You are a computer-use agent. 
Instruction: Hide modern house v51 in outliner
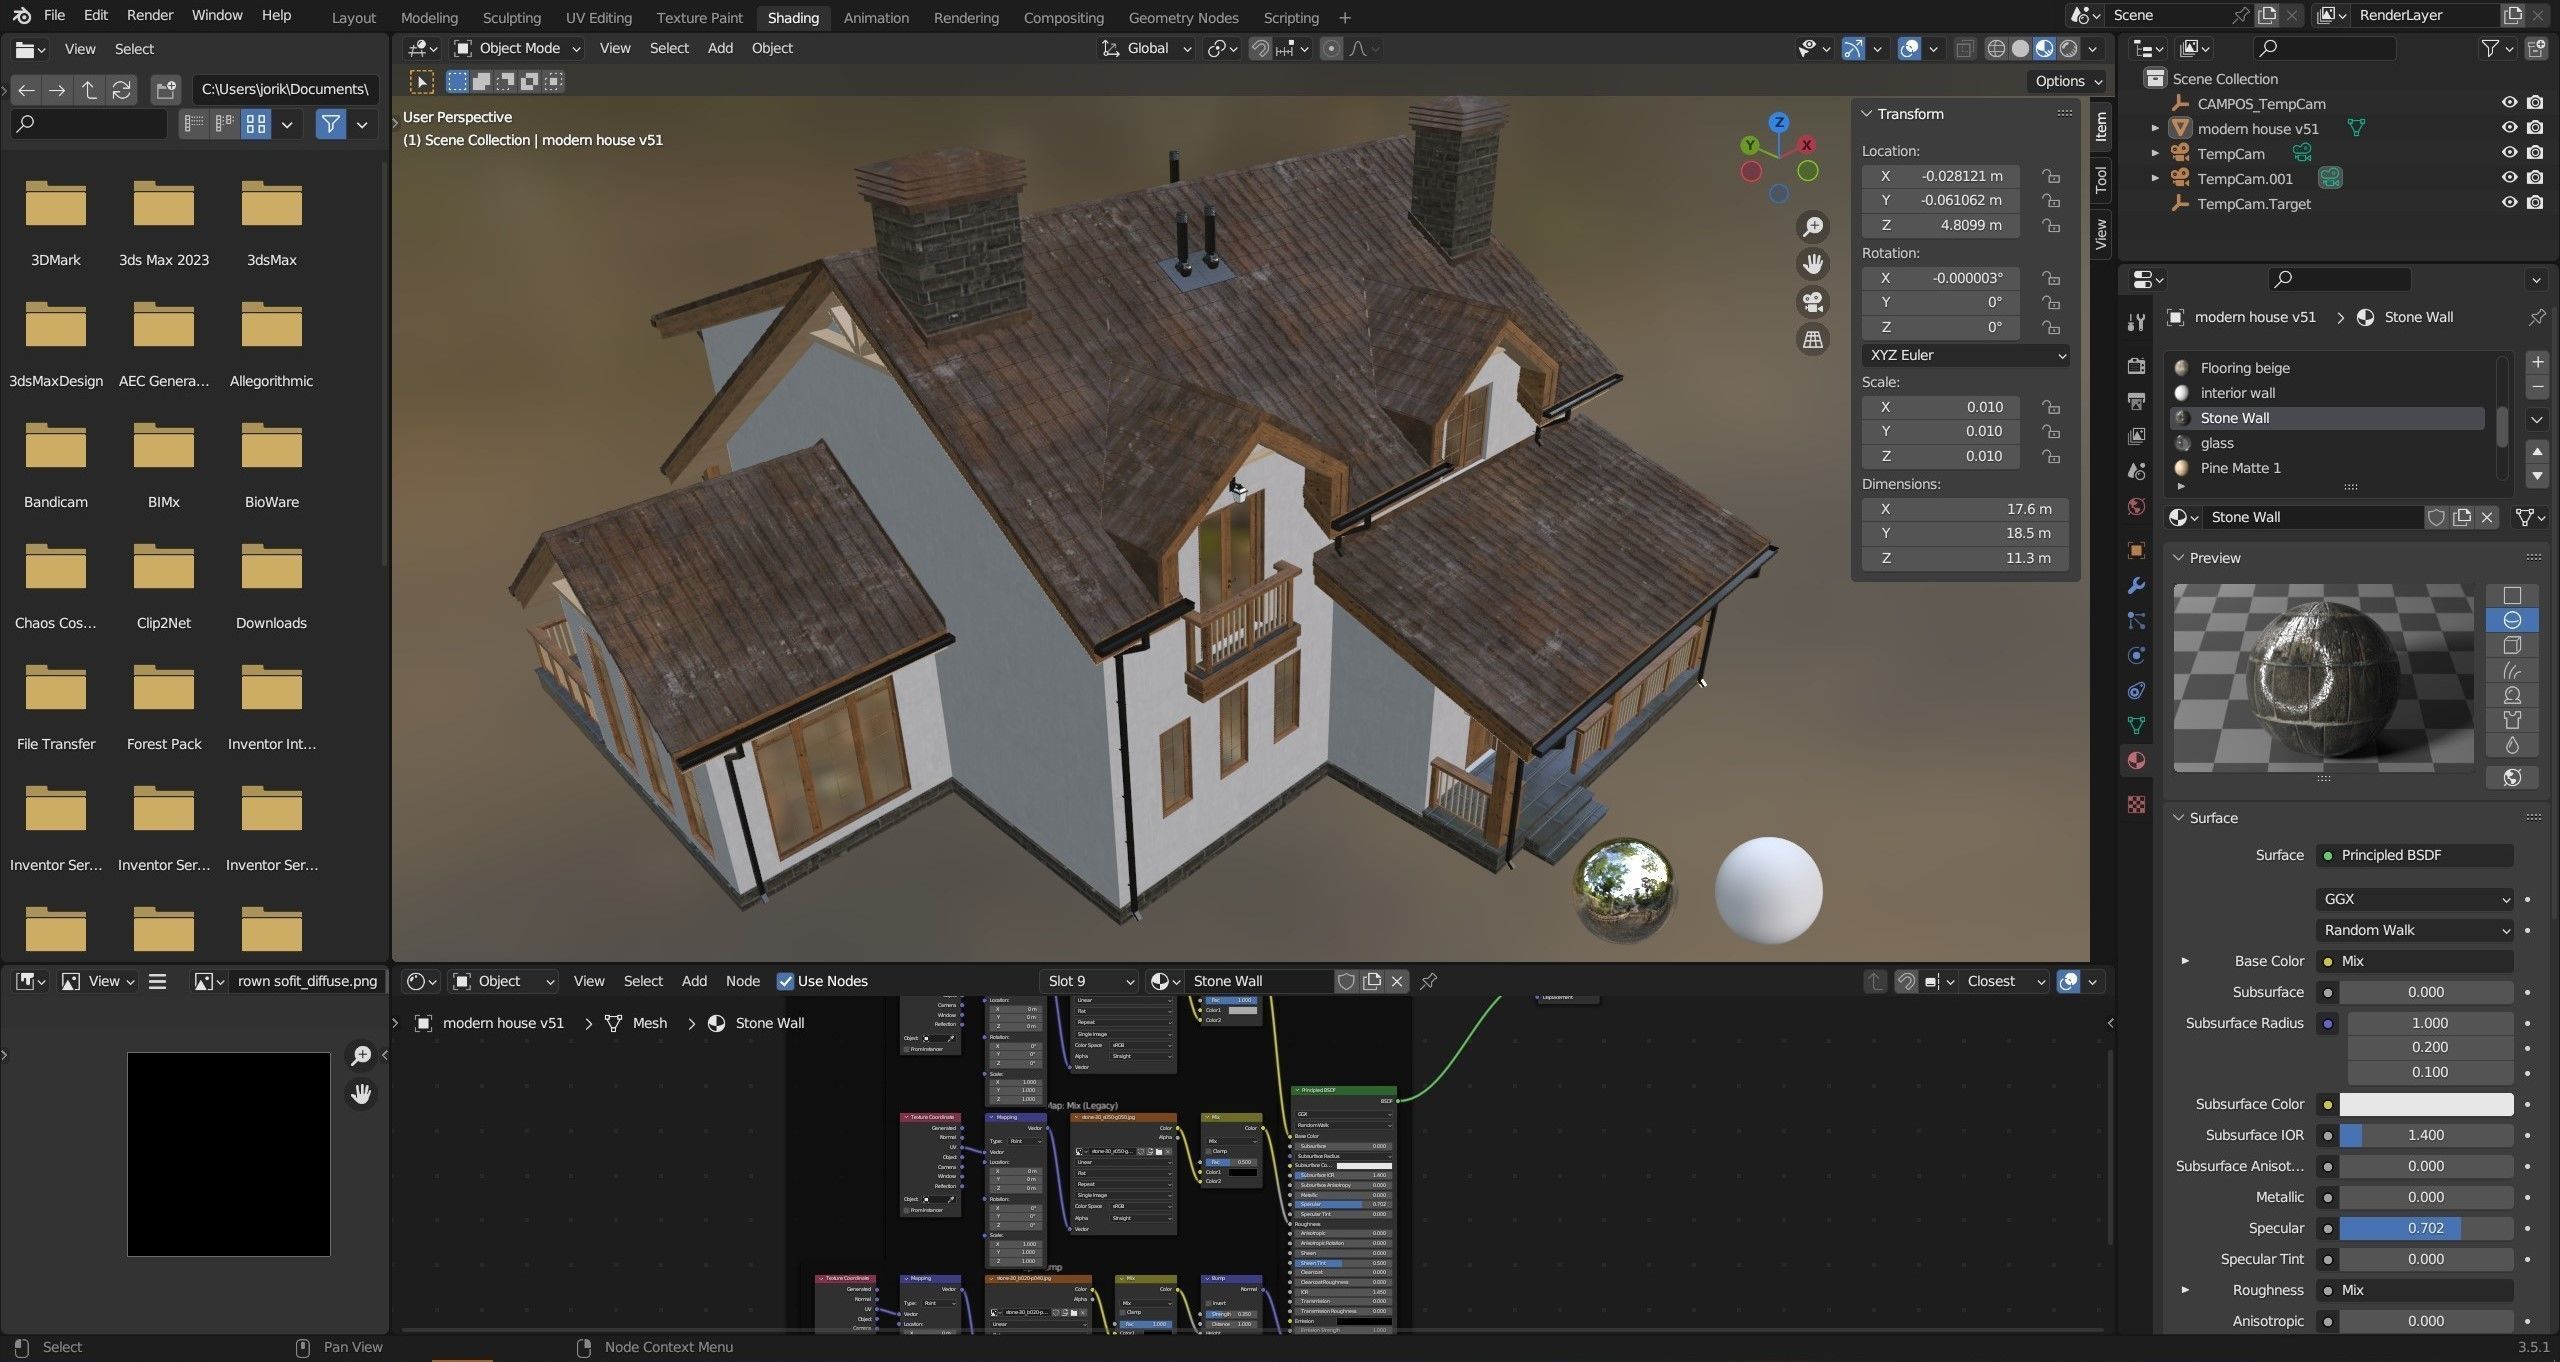(2509, 128)
